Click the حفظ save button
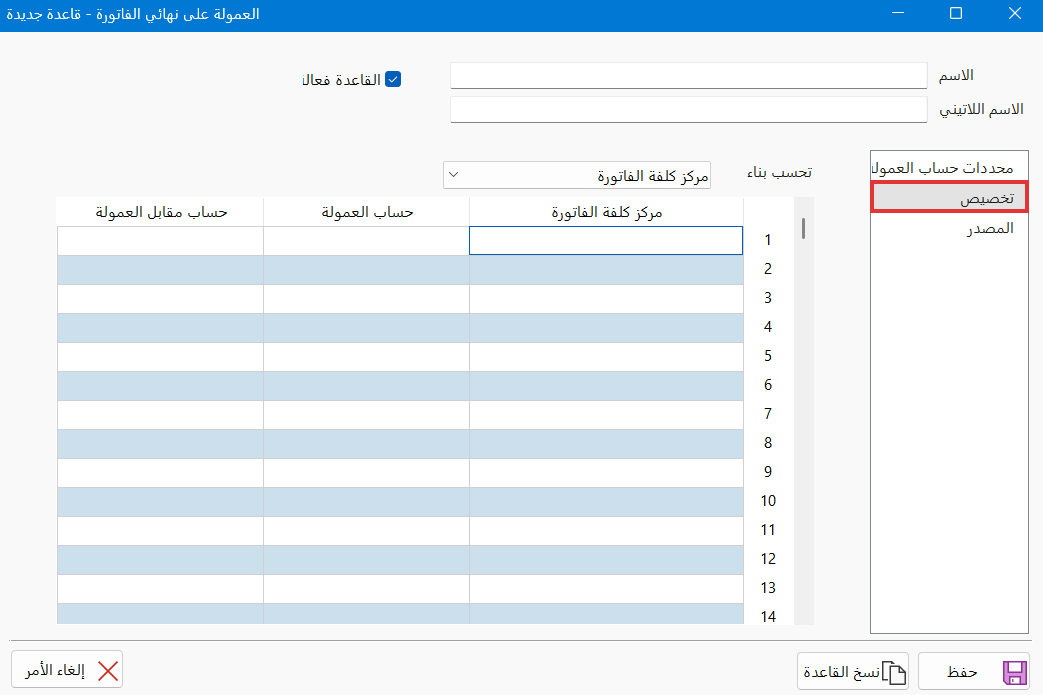Viewport: 1043px width, 695px height. point(974,672)
